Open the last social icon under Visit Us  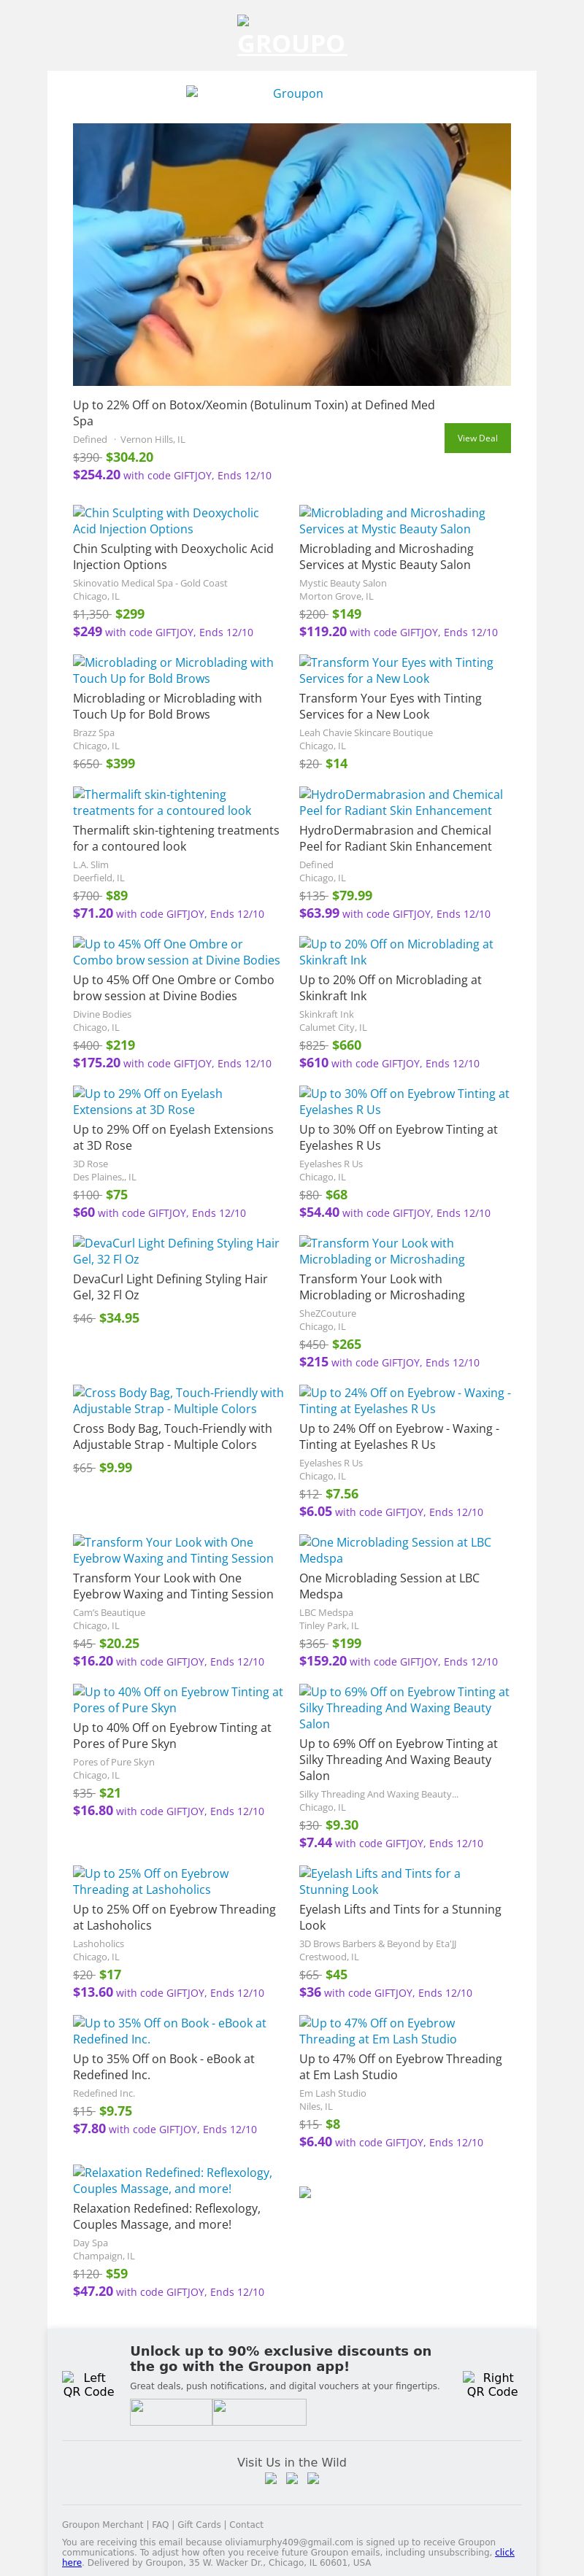(x=313, y=2478)
